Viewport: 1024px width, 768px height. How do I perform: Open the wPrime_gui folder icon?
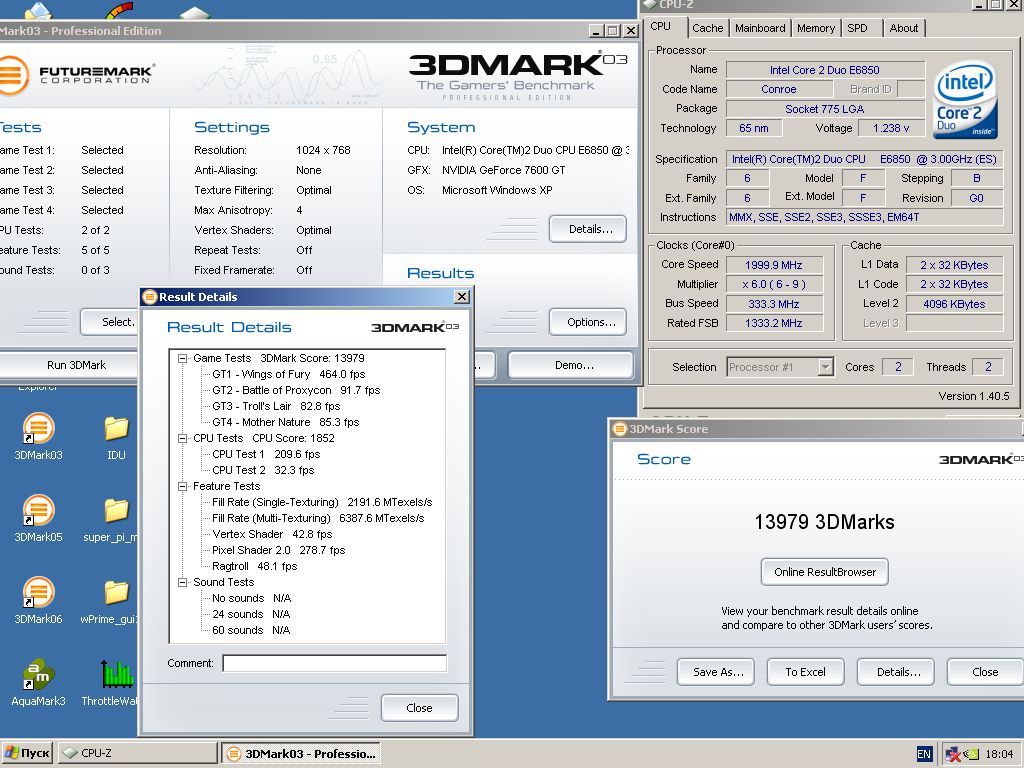(x=110, y=600)
